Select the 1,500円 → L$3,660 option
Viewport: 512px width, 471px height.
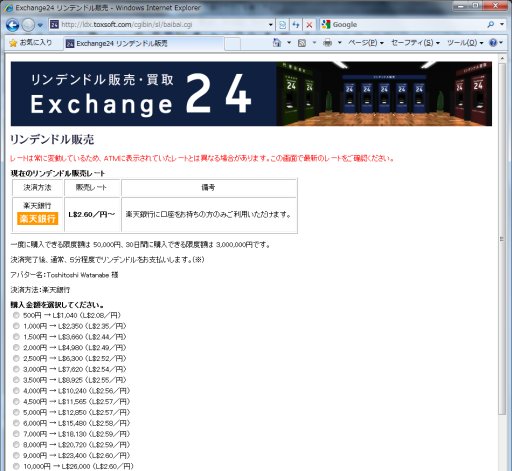16,337
